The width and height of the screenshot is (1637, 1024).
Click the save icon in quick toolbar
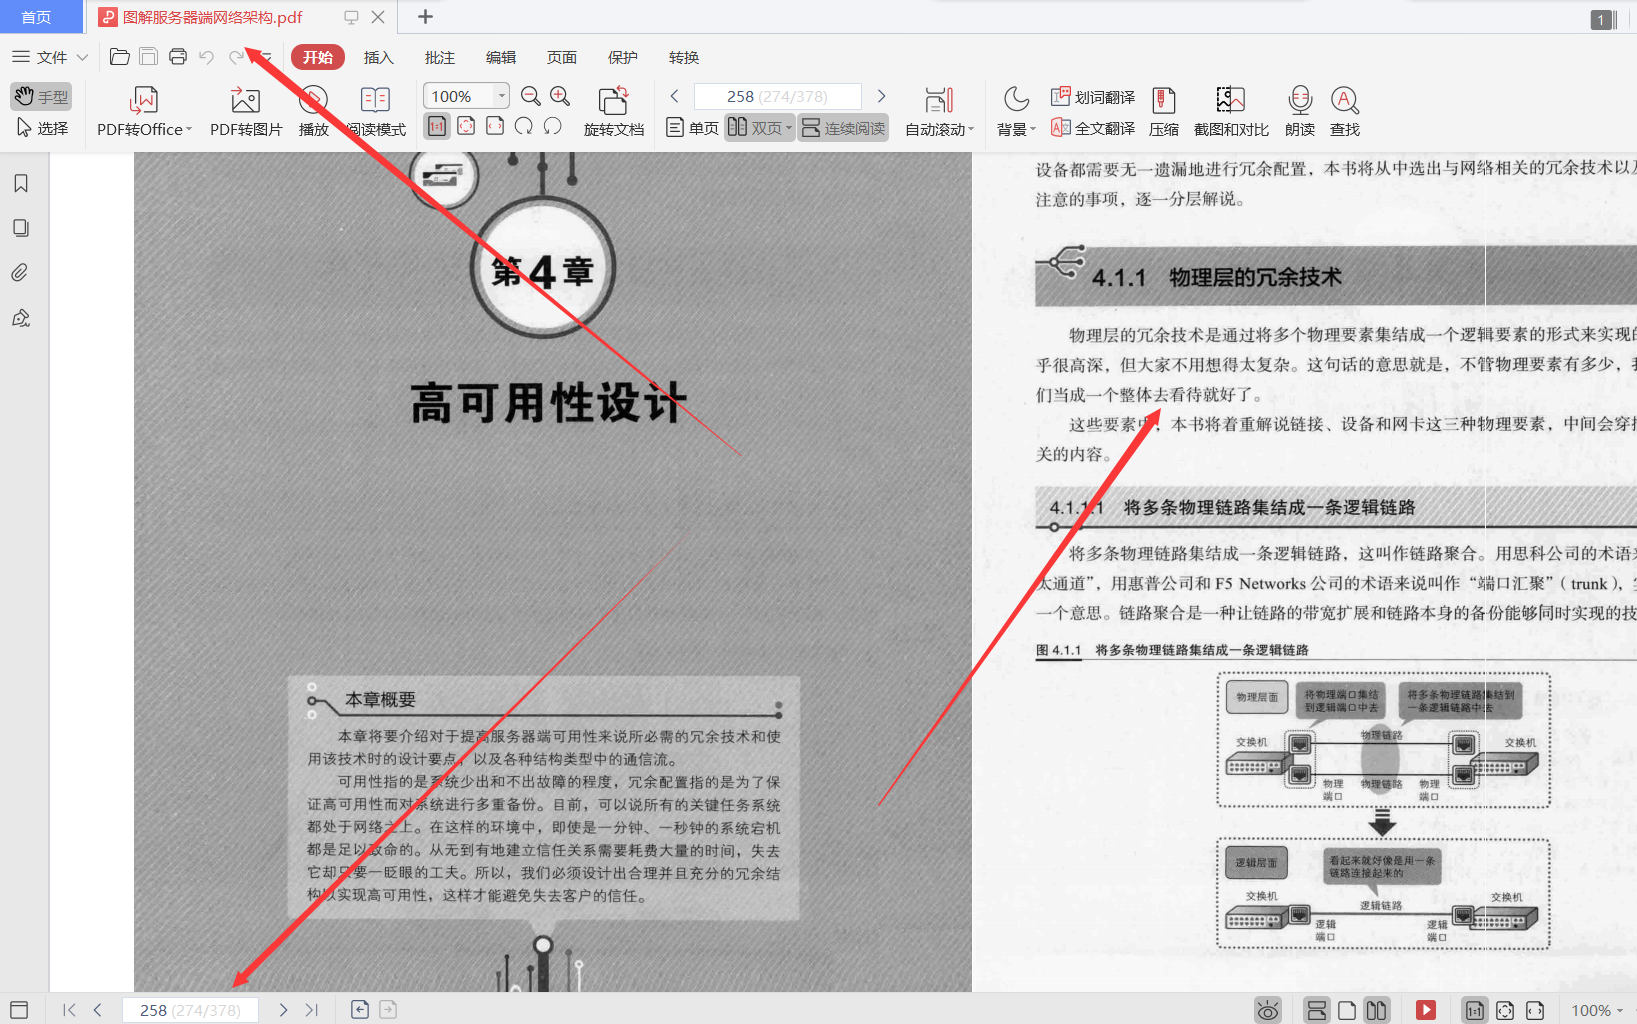(x=148, y=57)
